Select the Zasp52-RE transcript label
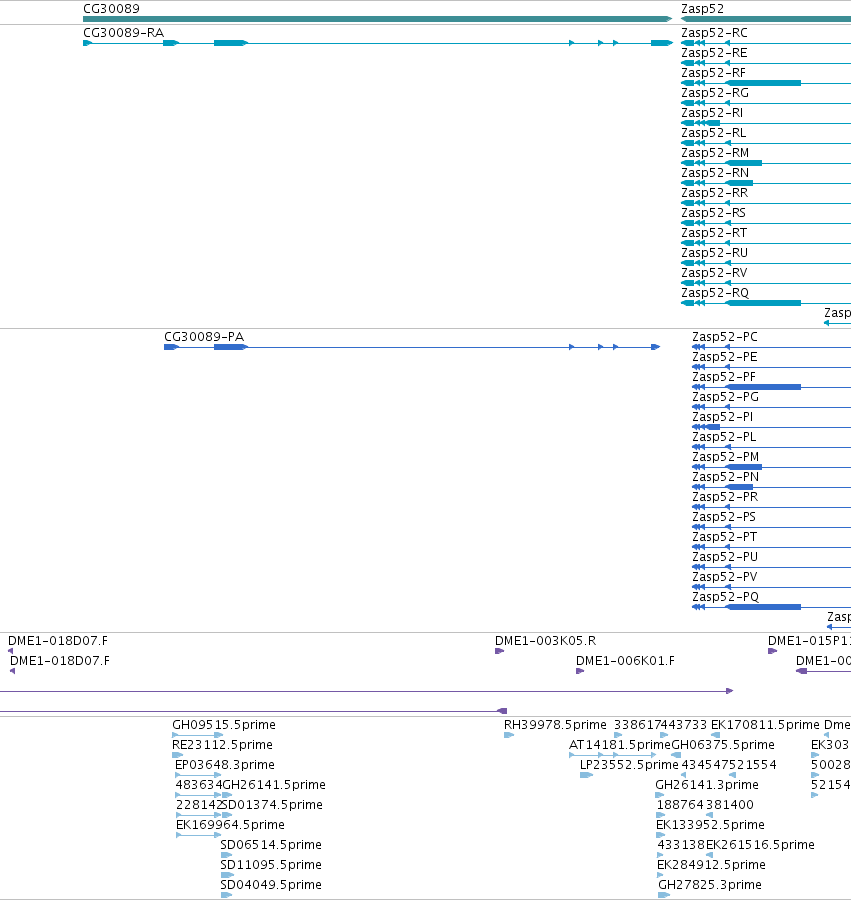 coord(714,53)
